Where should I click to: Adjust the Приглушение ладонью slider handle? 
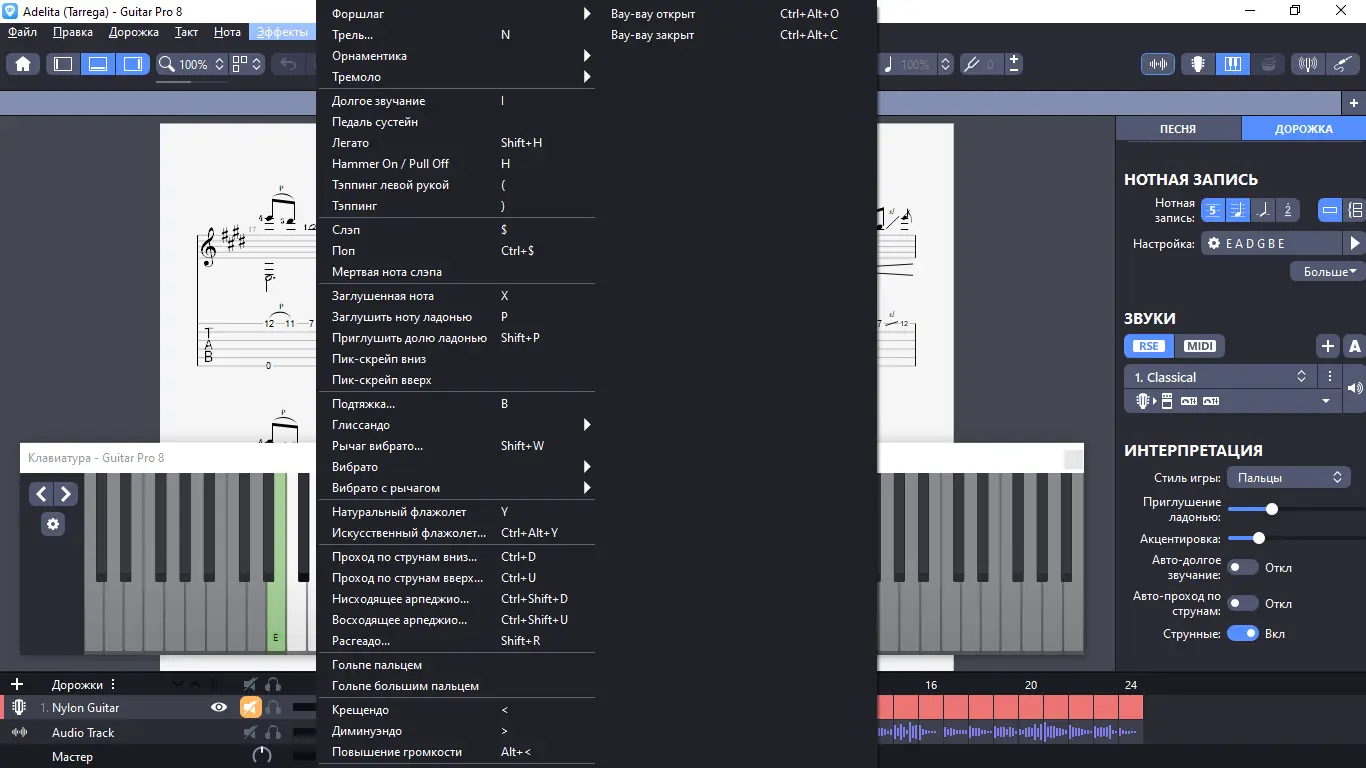pos(1272,509)
